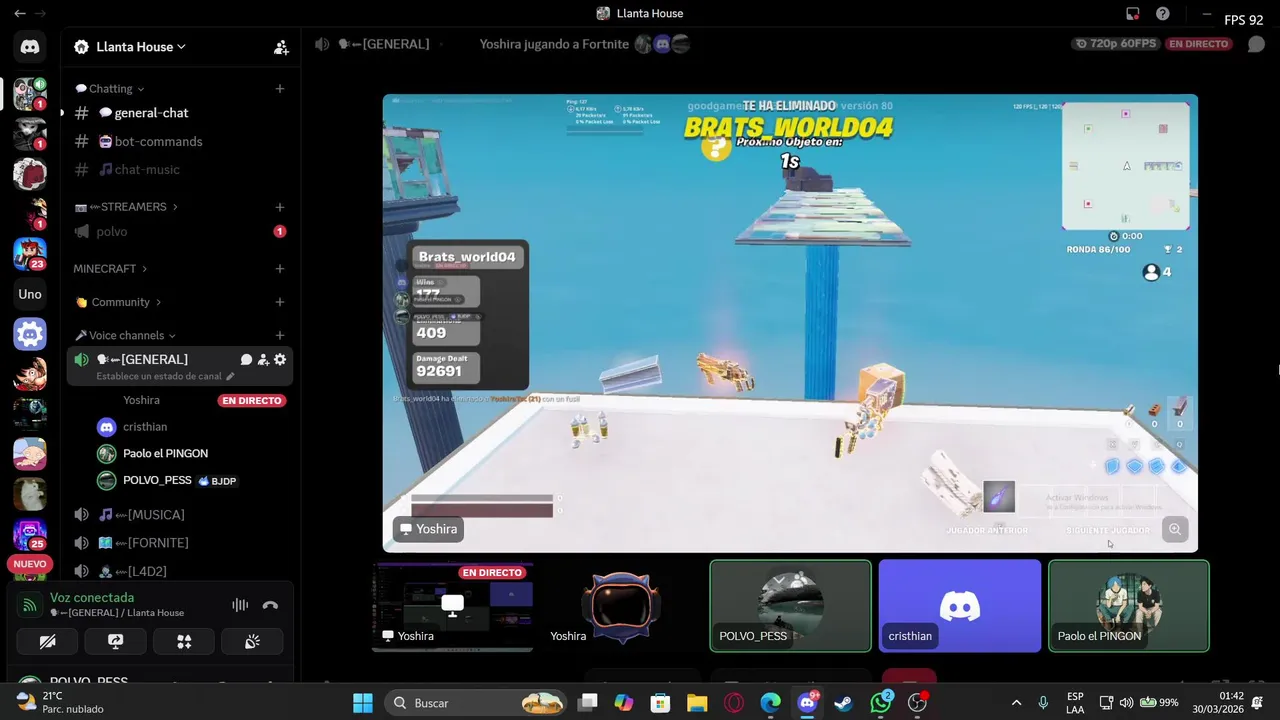Go back with title bar arrow

(19, 14)
